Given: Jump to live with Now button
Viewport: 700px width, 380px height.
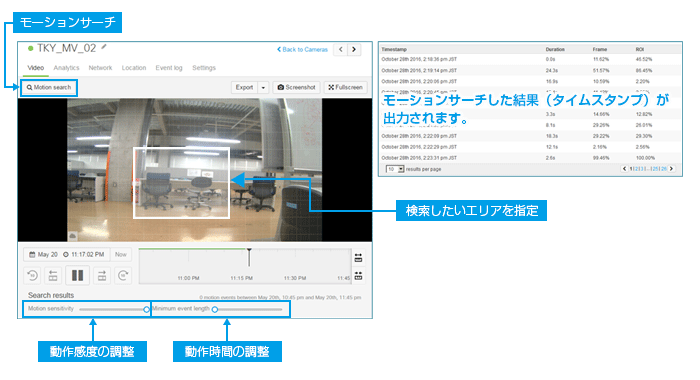Looking at the screenshot, I should (x=121, y=255).
